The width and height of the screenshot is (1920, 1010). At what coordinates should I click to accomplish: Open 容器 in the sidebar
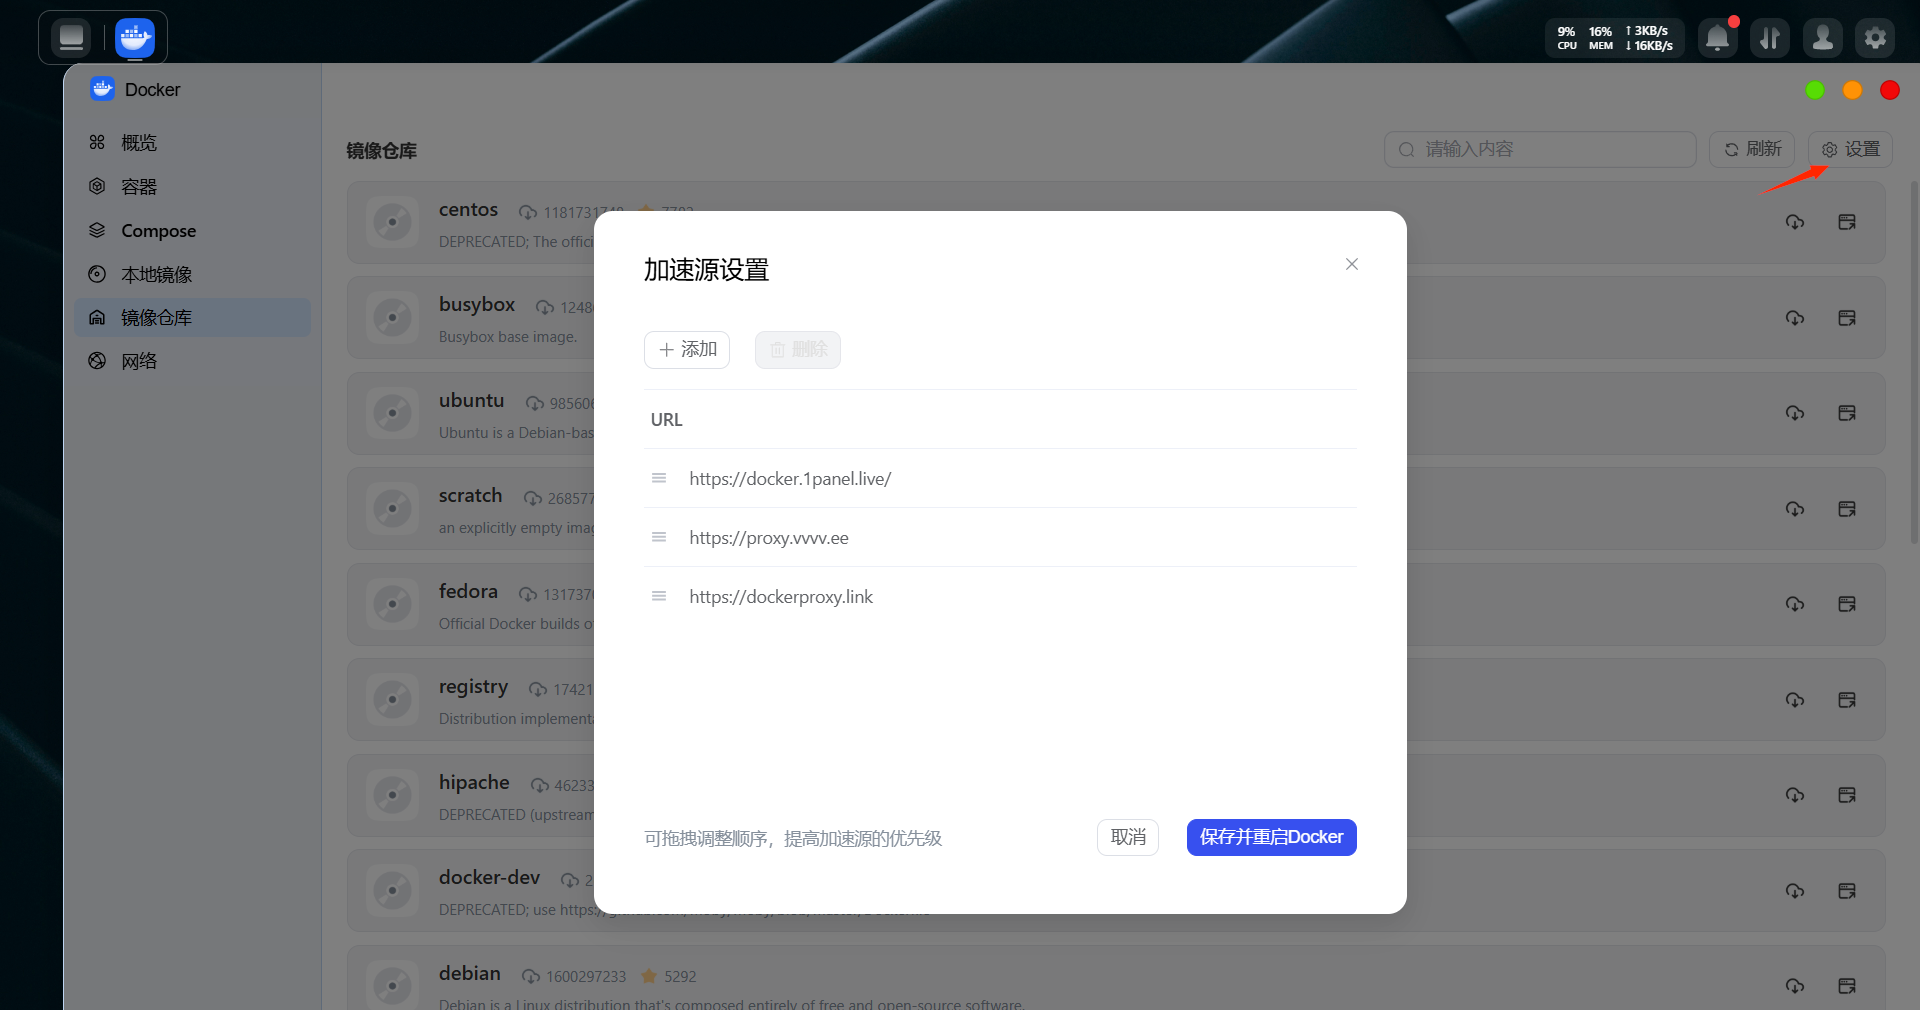(x=192, y=187)
